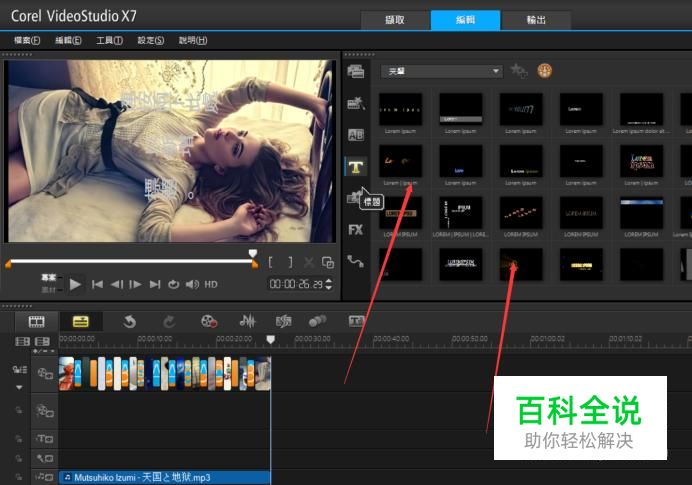
Task: Click the timeline playhead marker on ruler
Action: [271, 339]
